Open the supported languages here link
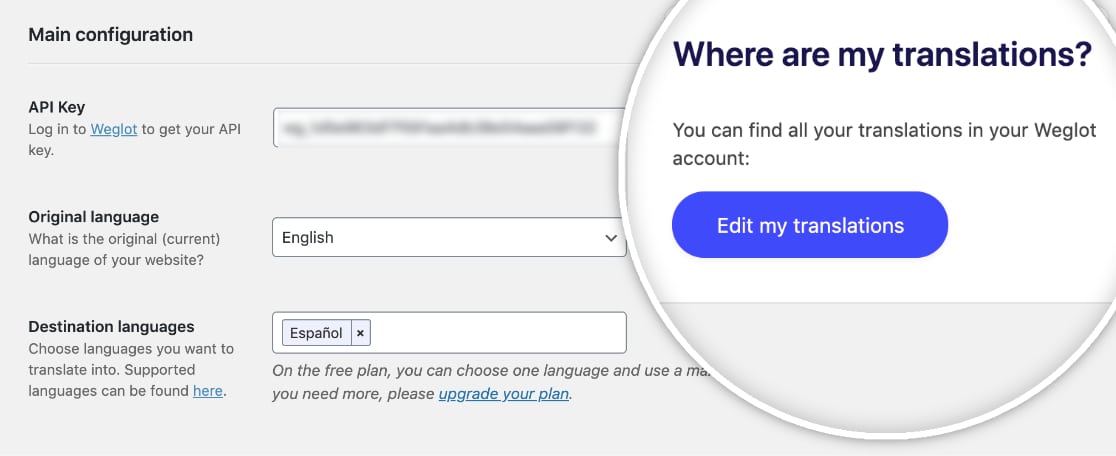Screen dimensions: 1116x456 (x=208, y=391)
